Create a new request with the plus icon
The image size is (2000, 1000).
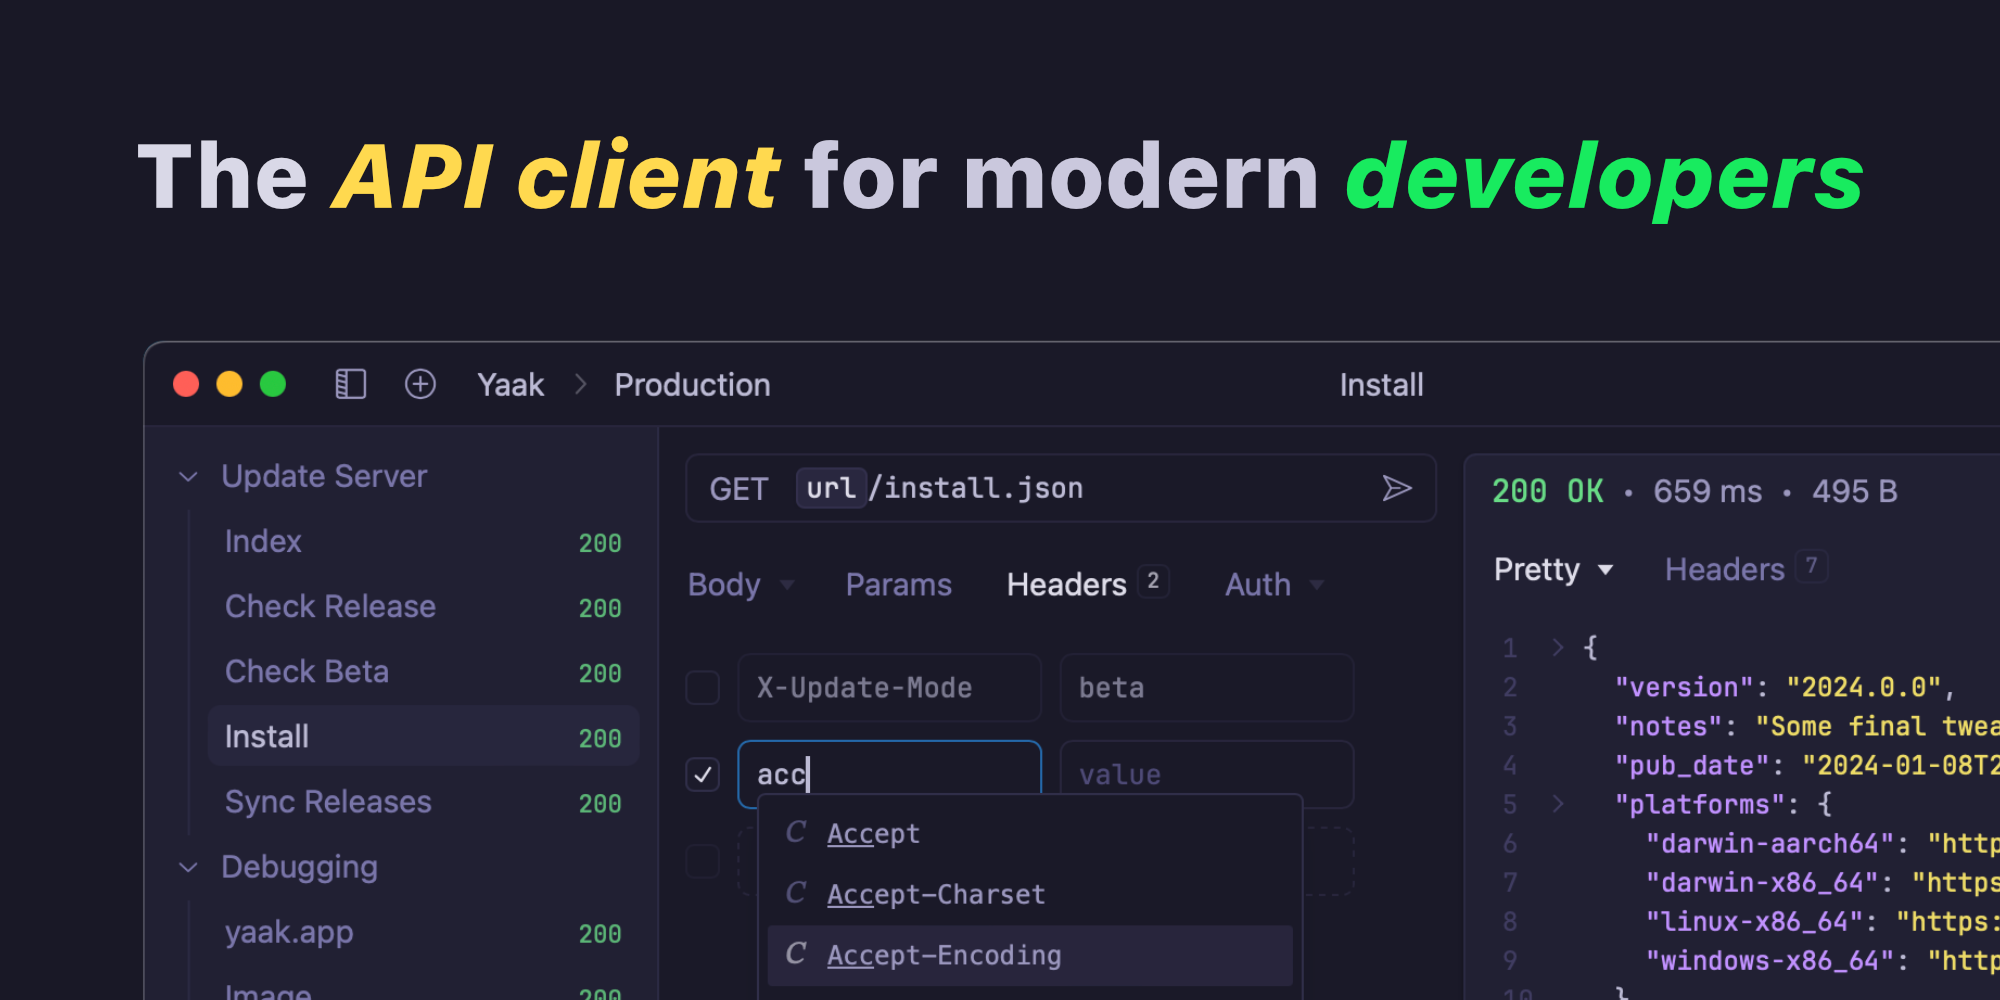[x=420, y=384]
